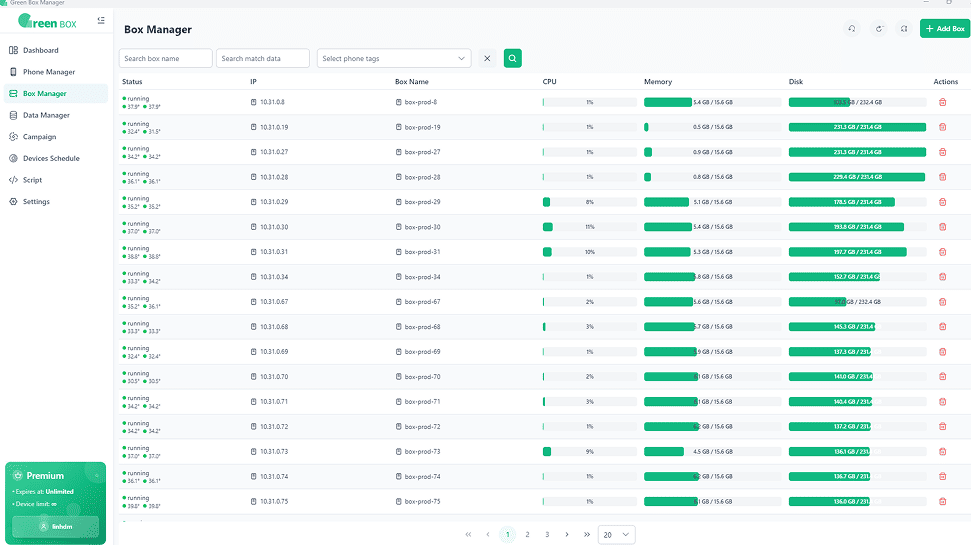Click the first refresh icon beside Add Box

click(x=852, y=28)
